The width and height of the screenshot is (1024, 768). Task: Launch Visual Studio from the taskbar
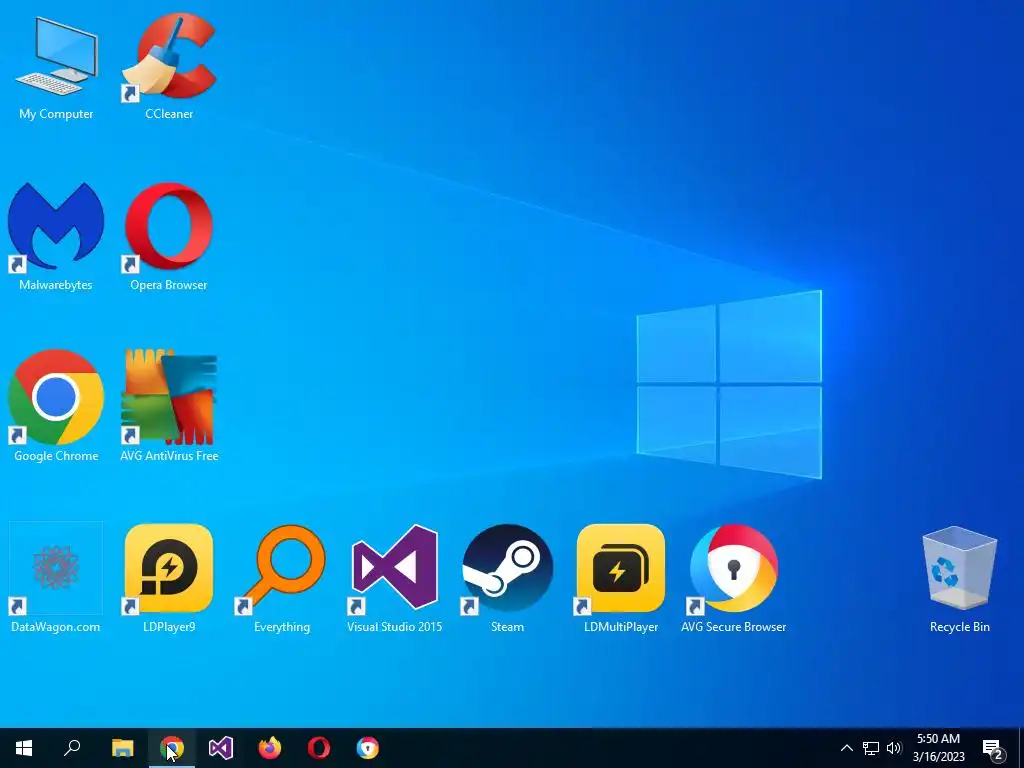click(x=221, y=748)
